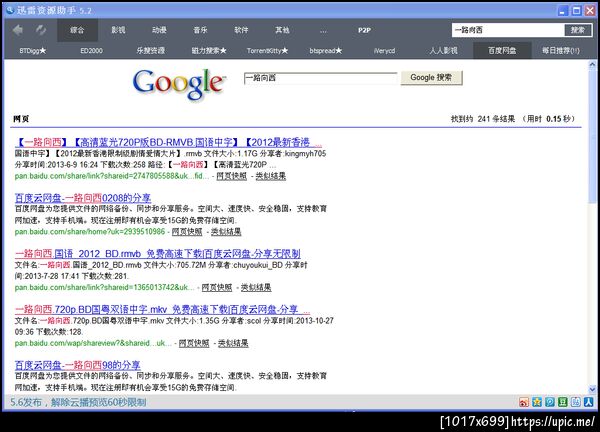600x432 pixels.
Task: Open the 百度云网盘-一路向西98的分享 link
Action: (78, 365)
